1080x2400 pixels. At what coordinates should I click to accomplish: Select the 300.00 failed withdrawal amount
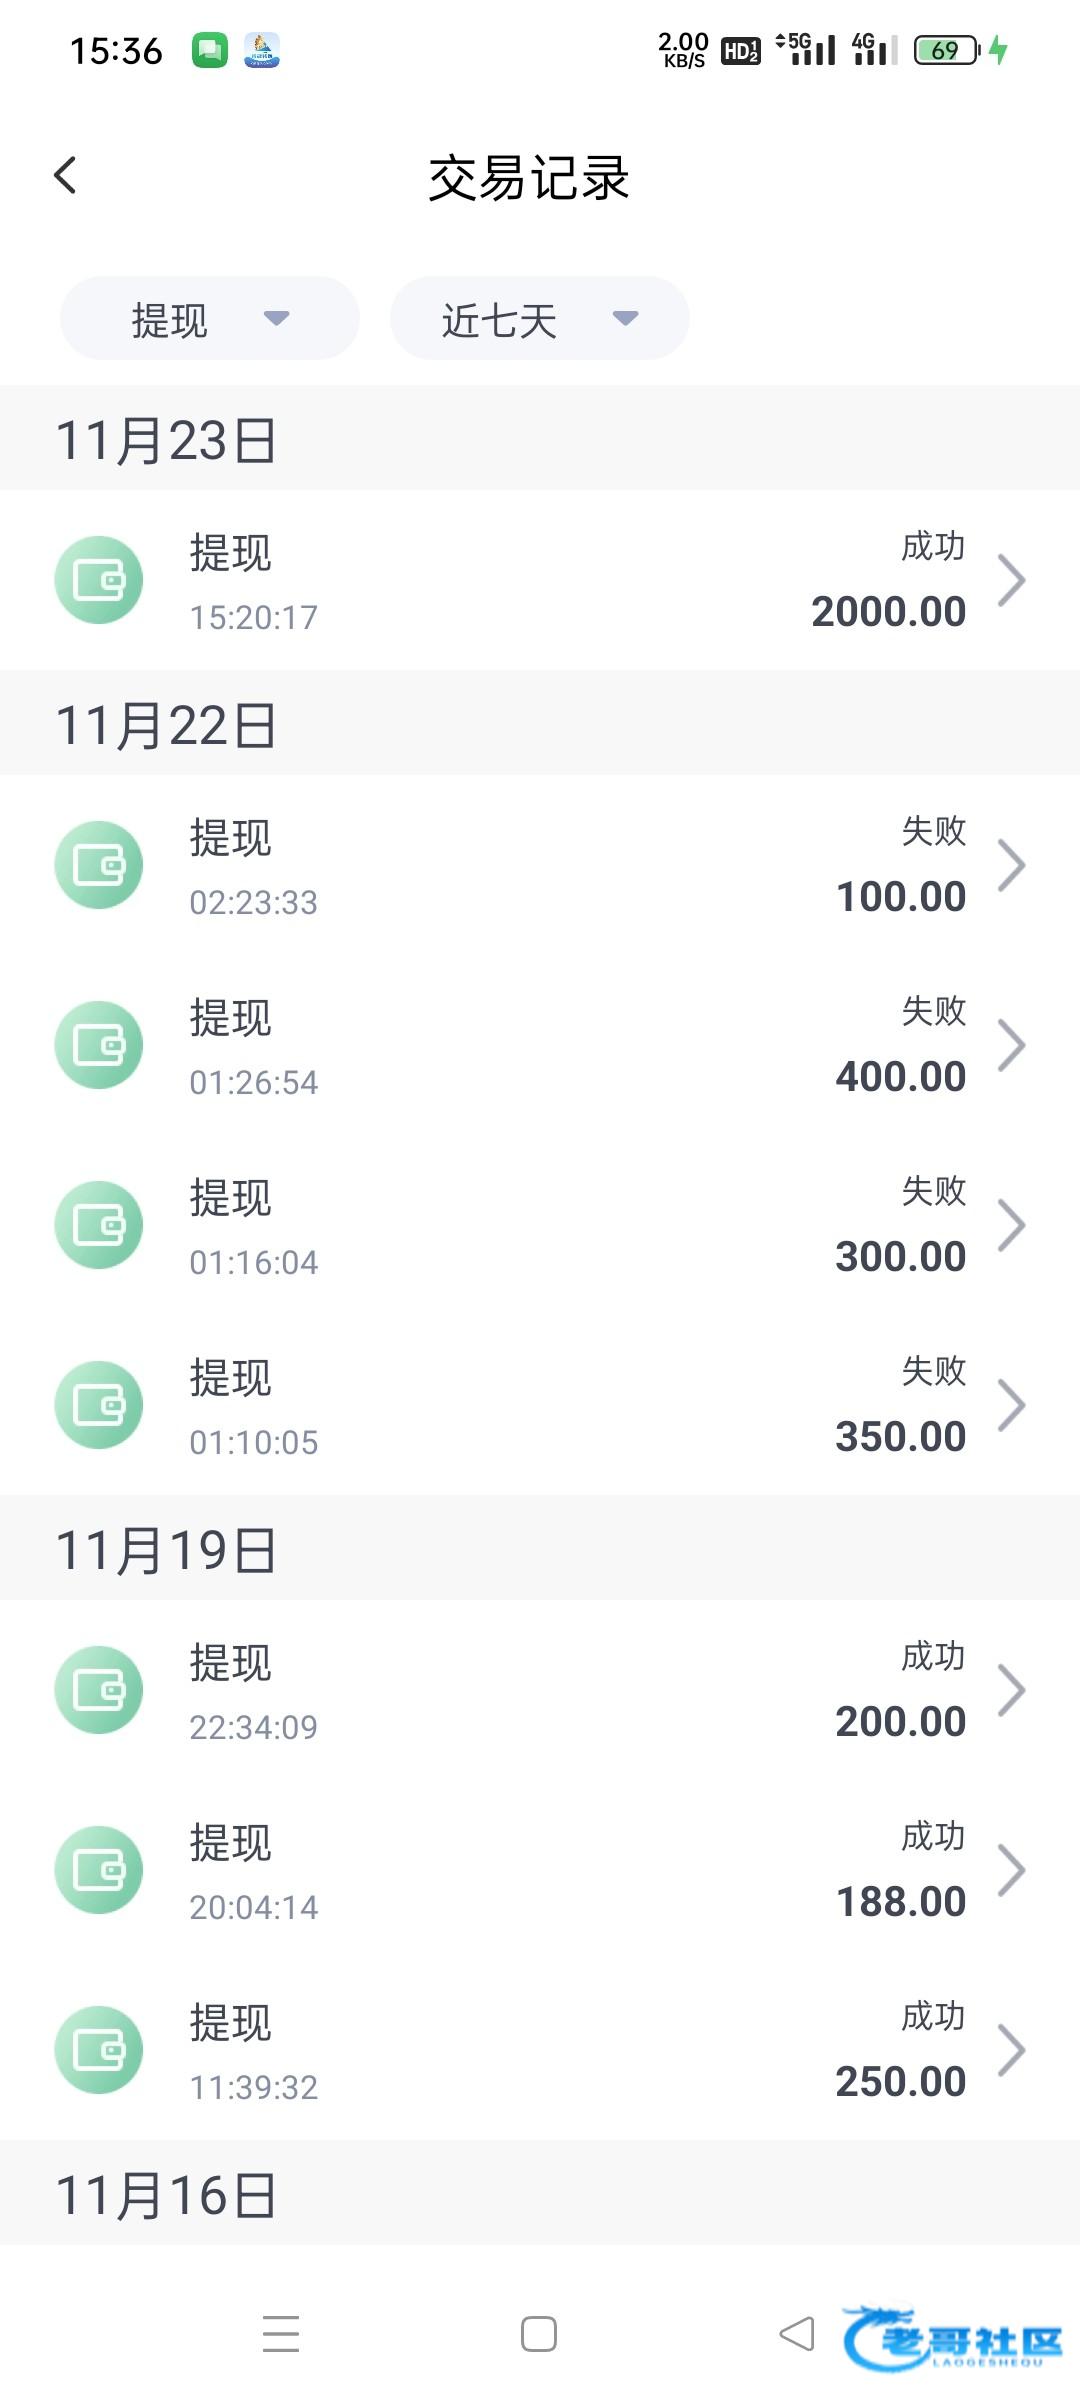900,1257
